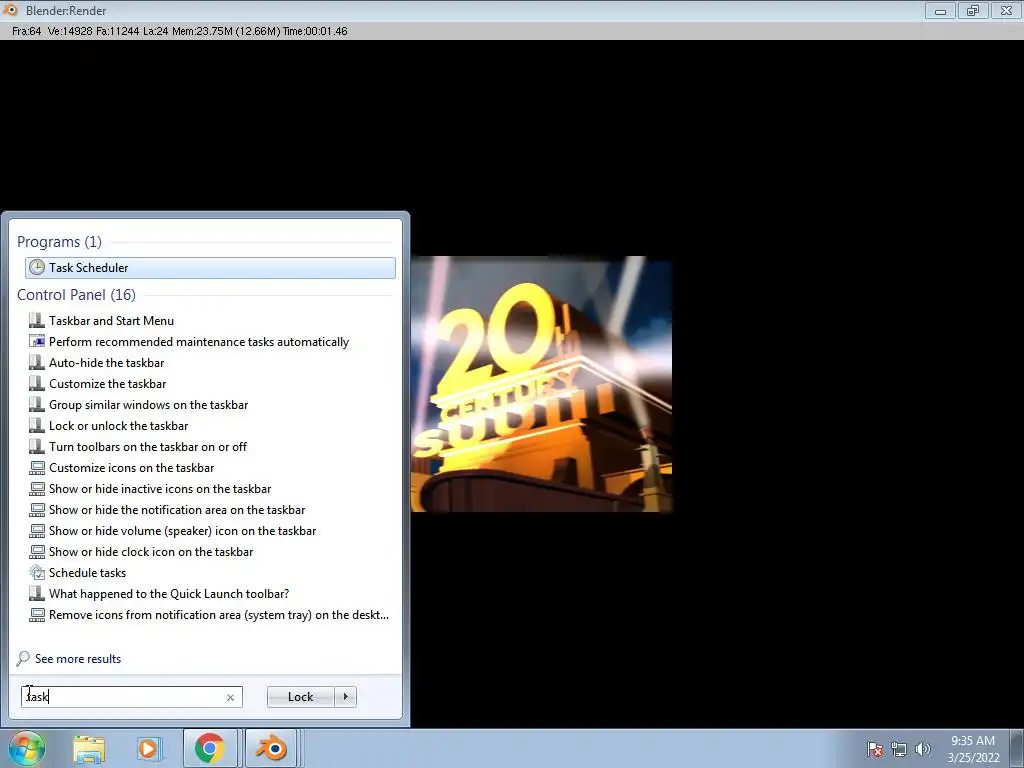Click the icon beside Show or hide inactive icons
The height and width of the screenshot is (768, 1024).
(x=37, y=488)
